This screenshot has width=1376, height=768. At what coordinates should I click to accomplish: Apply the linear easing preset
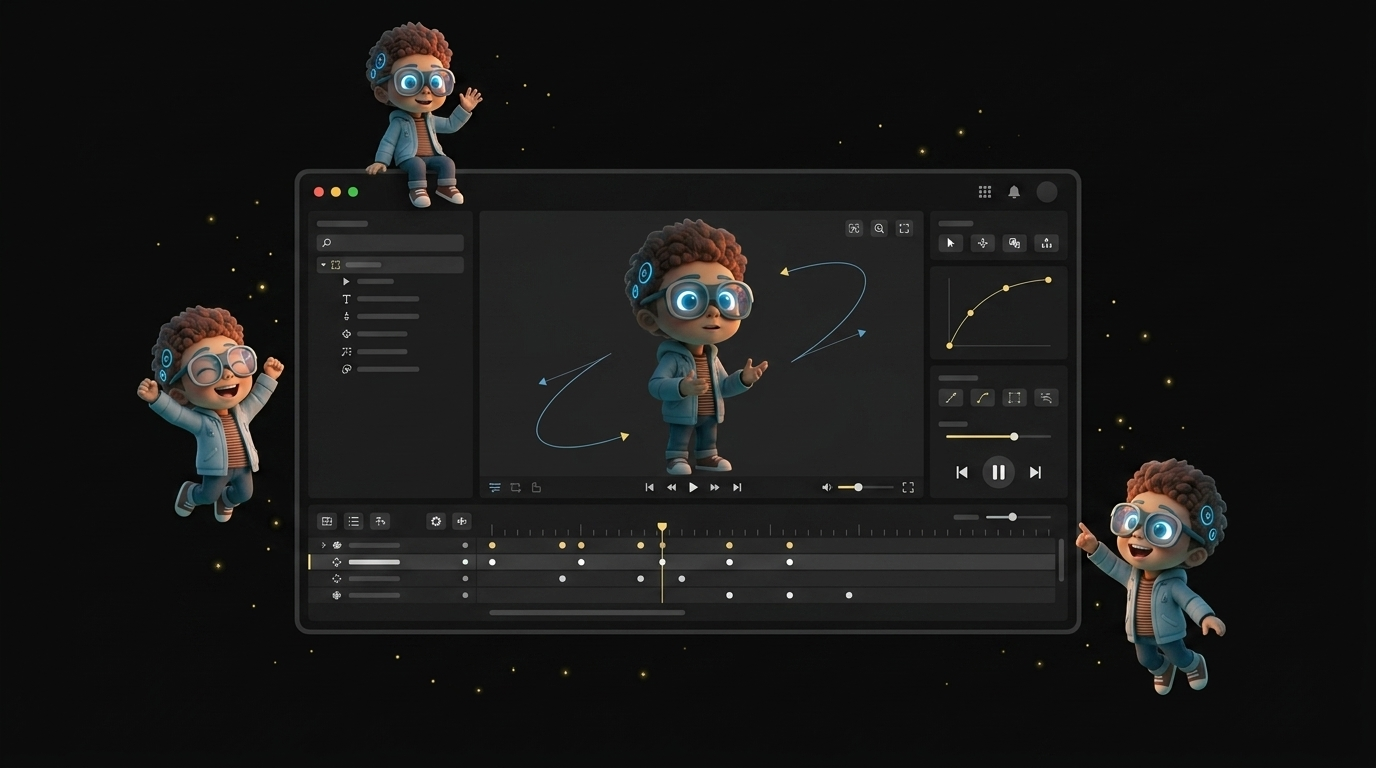point(950,397)
